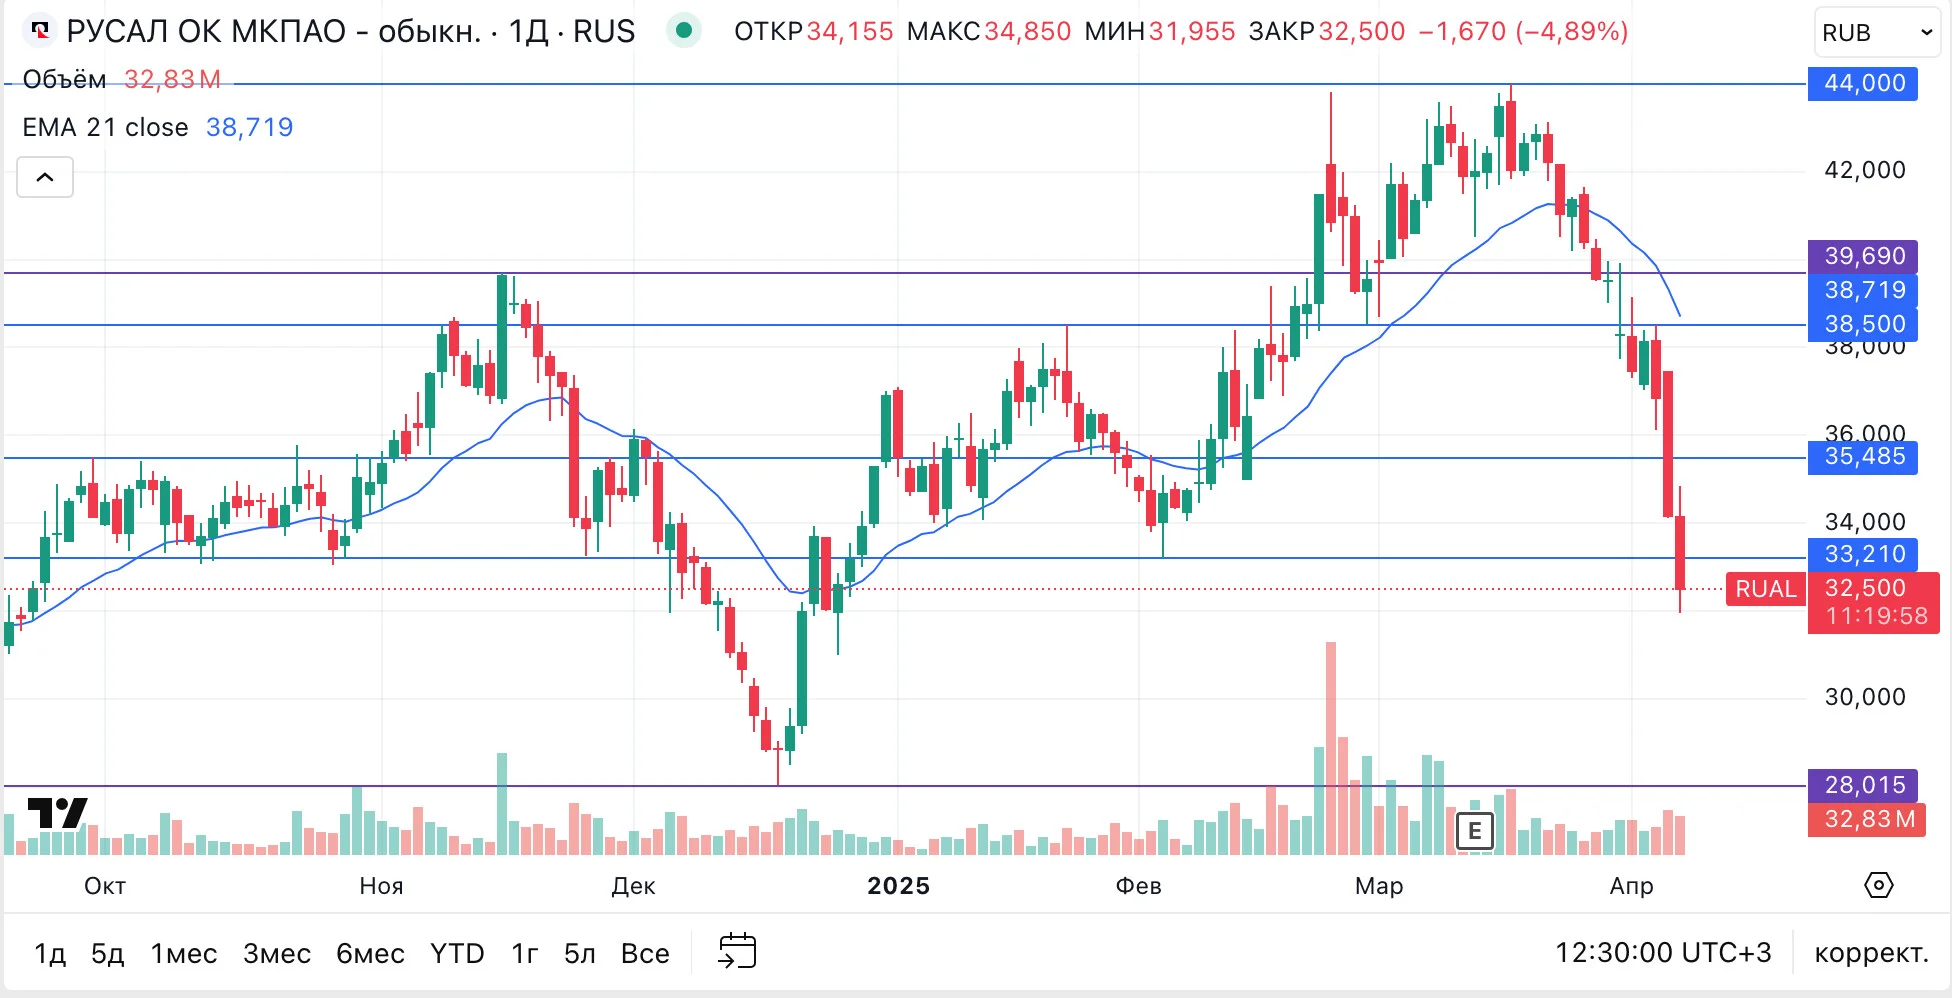Click the ОТКР open value 34,155
Image resolution: width=1952 pixels, height=998 pixels.
(x=850, y=31)
